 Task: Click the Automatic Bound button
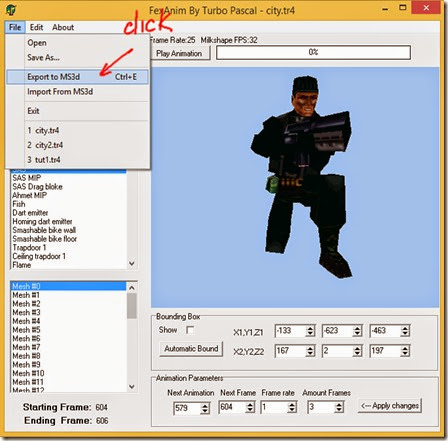pos(191,349)
